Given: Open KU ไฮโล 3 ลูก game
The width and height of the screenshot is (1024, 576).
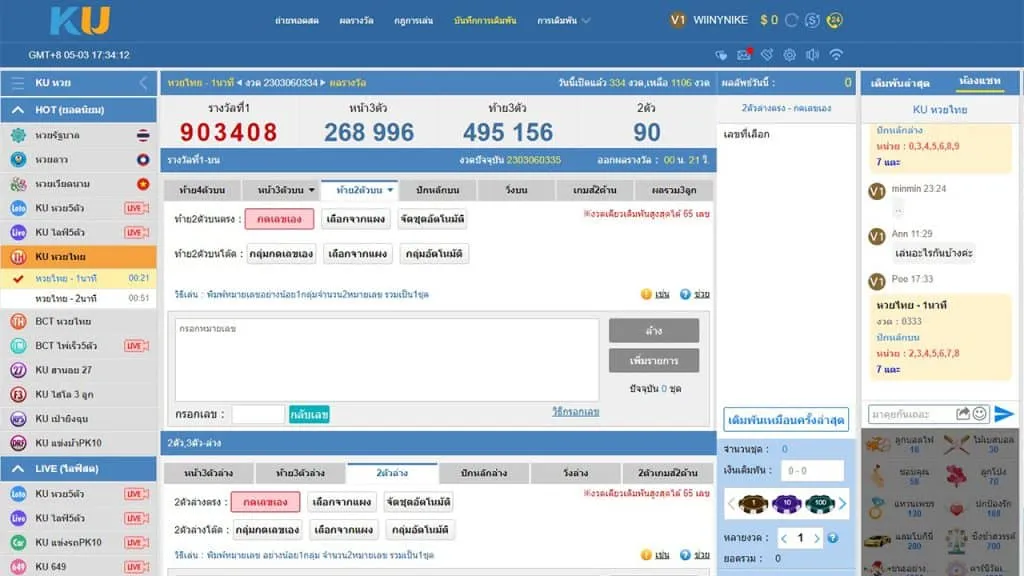Looking at the screenshot, I should [78, 394].
